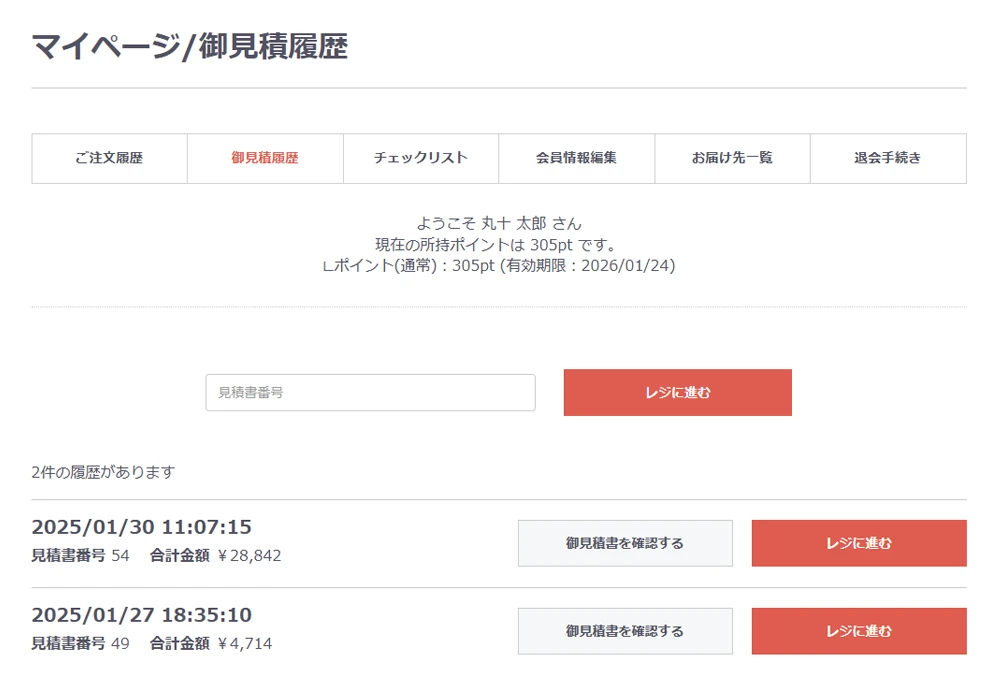Switch to the チェックリスト tab
Image resolution: width=1000 pixels, height=700 pixels.
tap(421, 158)
